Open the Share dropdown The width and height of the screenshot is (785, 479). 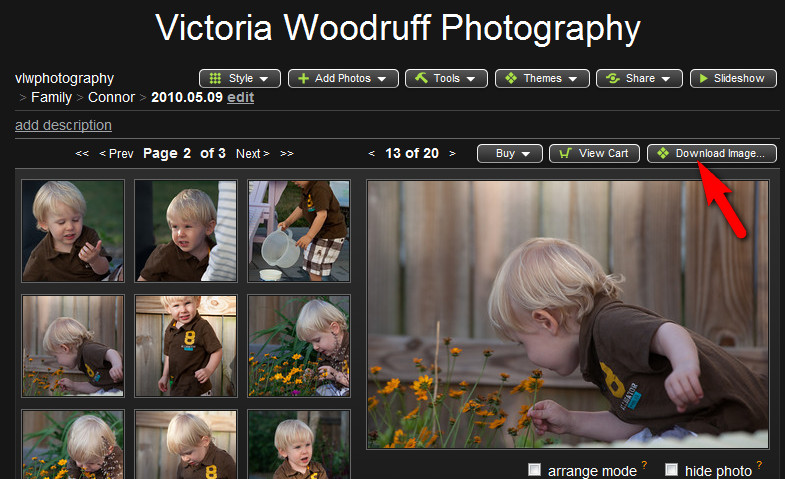click(x=639, y=79)
